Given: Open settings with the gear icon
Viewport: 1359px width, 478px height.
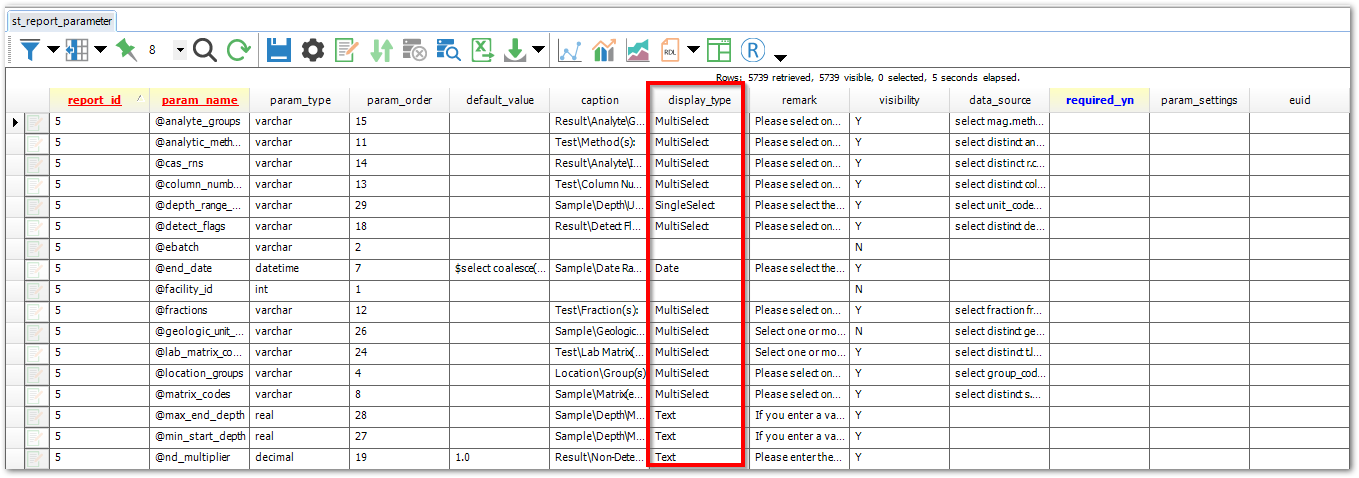Looking at the screenshot, I should [x=313, y=49].
